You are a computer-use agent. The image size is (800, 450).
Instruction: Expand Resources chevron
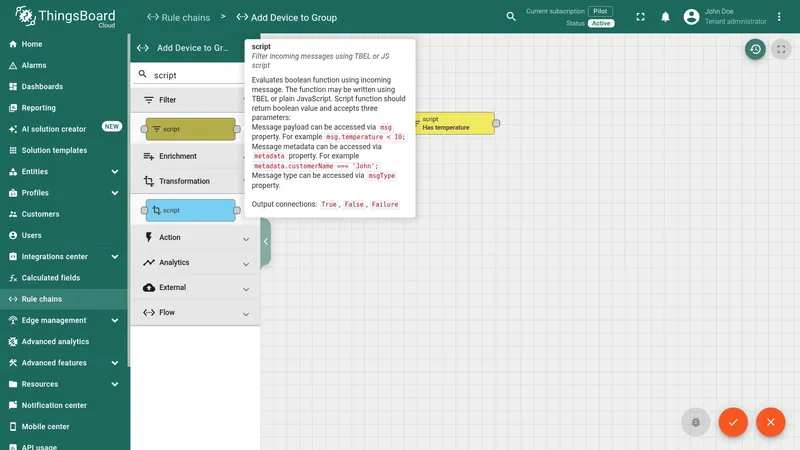tap(115, 384)
